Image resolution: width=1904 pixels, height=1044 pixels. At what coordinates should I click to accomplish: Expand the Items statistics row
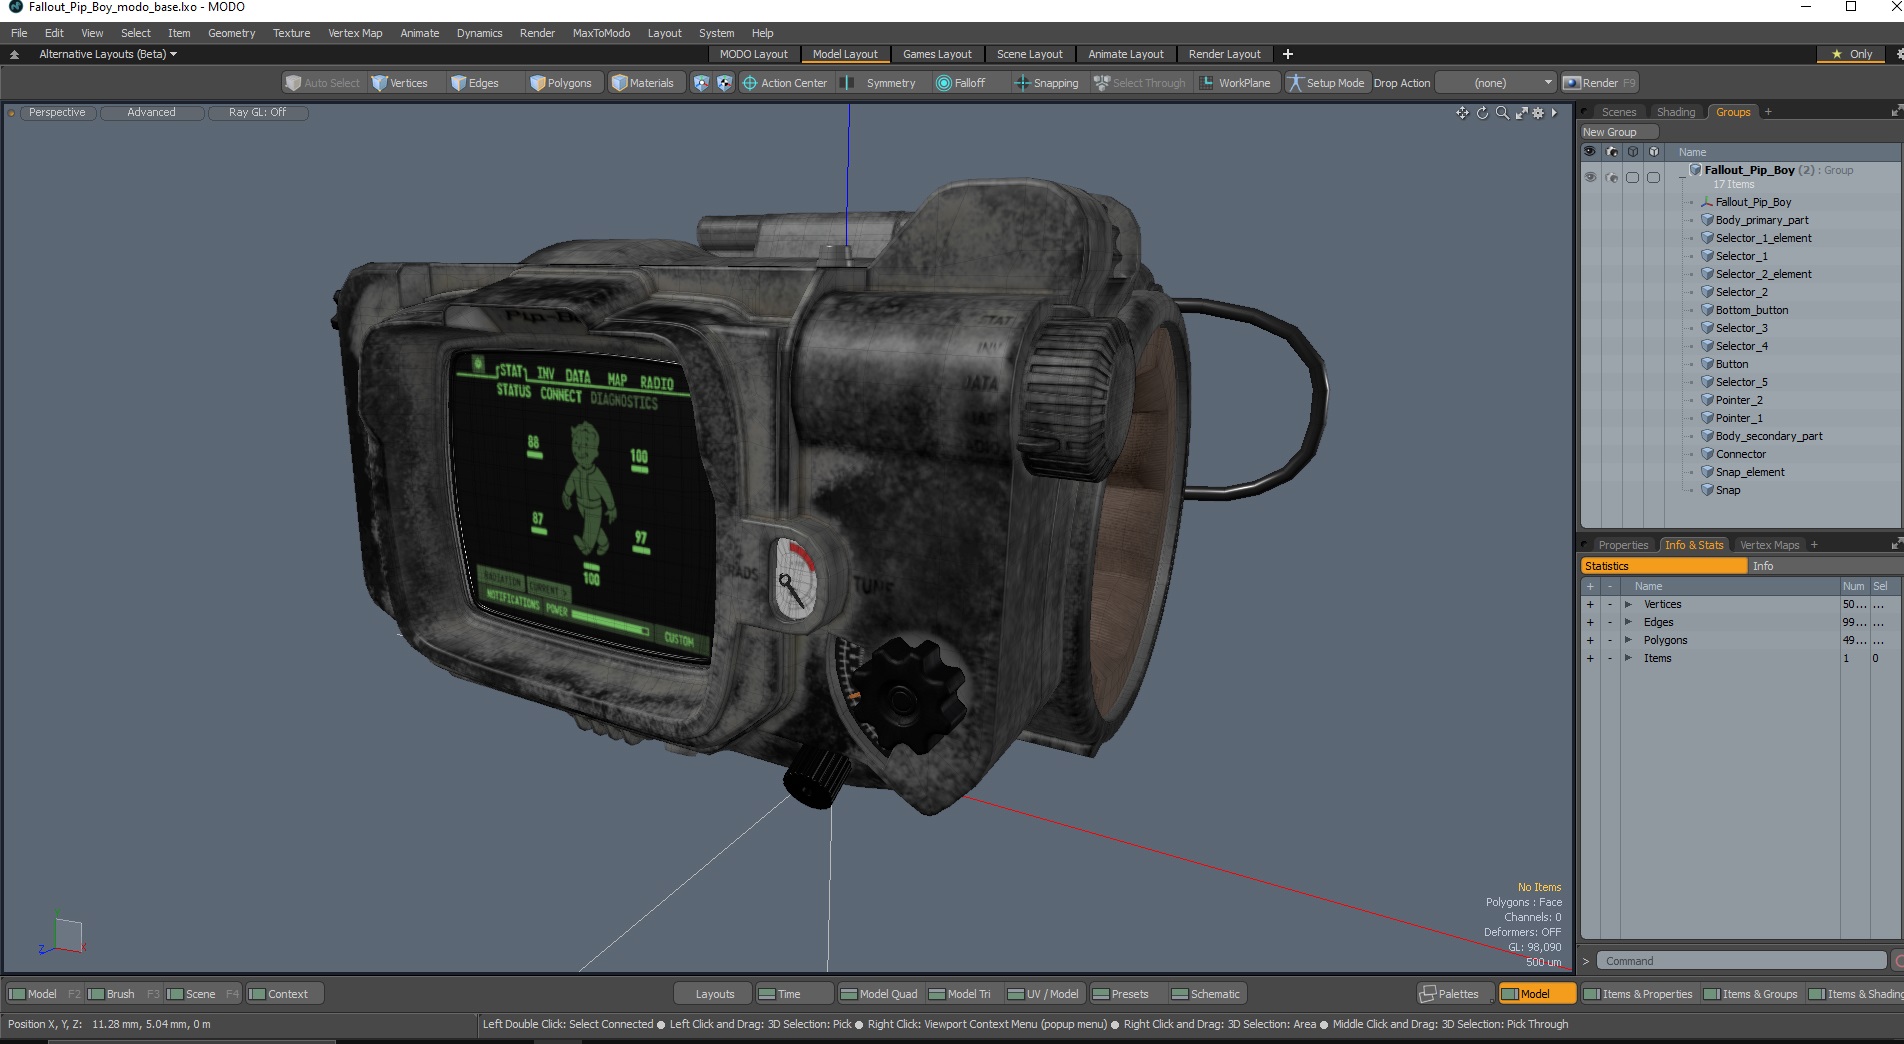click(1628, 658)
